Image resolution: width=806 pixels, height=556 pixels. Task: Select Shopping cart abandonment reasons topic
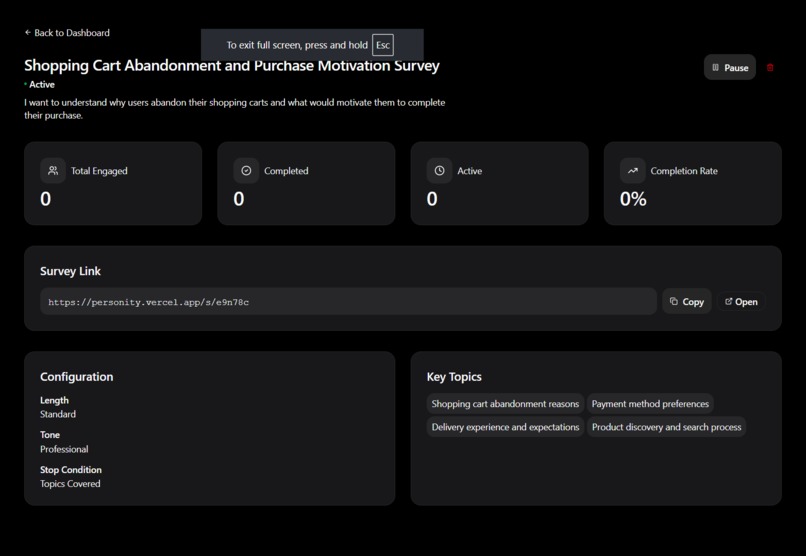505,404
